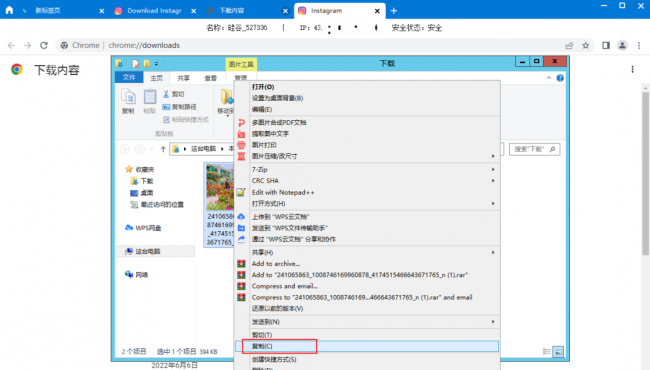
Task: Expand 打开方式(H) submenu
Action: coord(367,203)
